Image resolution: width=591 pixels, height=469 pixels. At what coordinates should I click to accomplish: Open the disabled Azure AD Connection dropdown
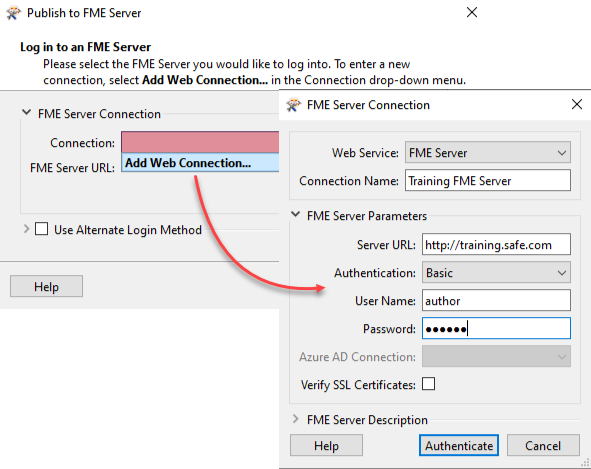click(x=496, y=356)
